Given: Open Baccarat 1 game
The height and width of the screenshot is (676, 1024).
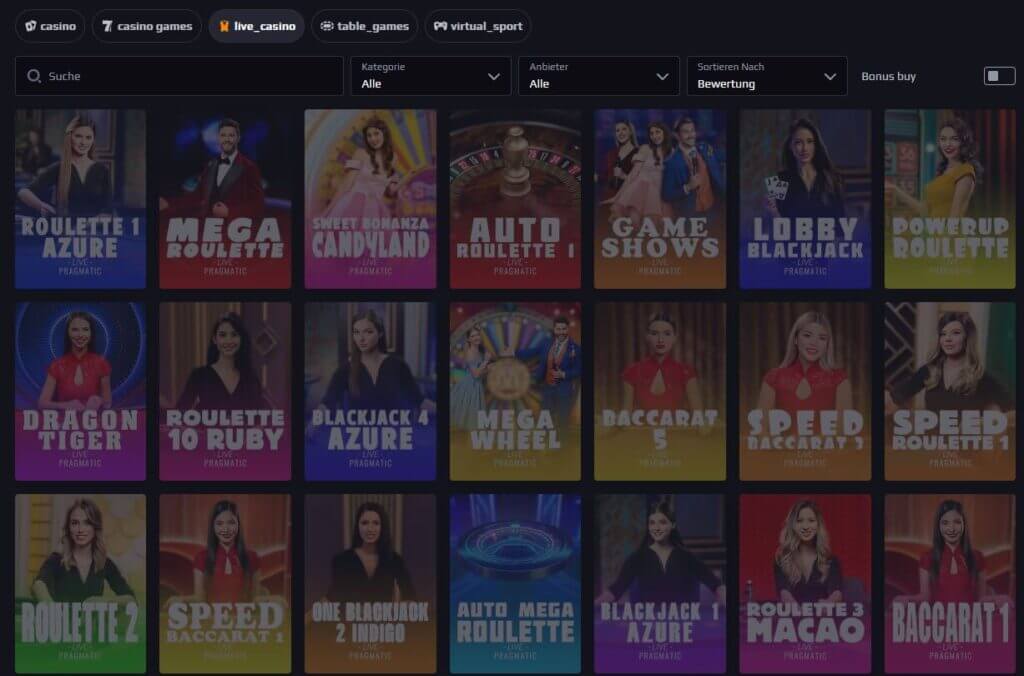Looking at the screenshot, I should [950, 583].
